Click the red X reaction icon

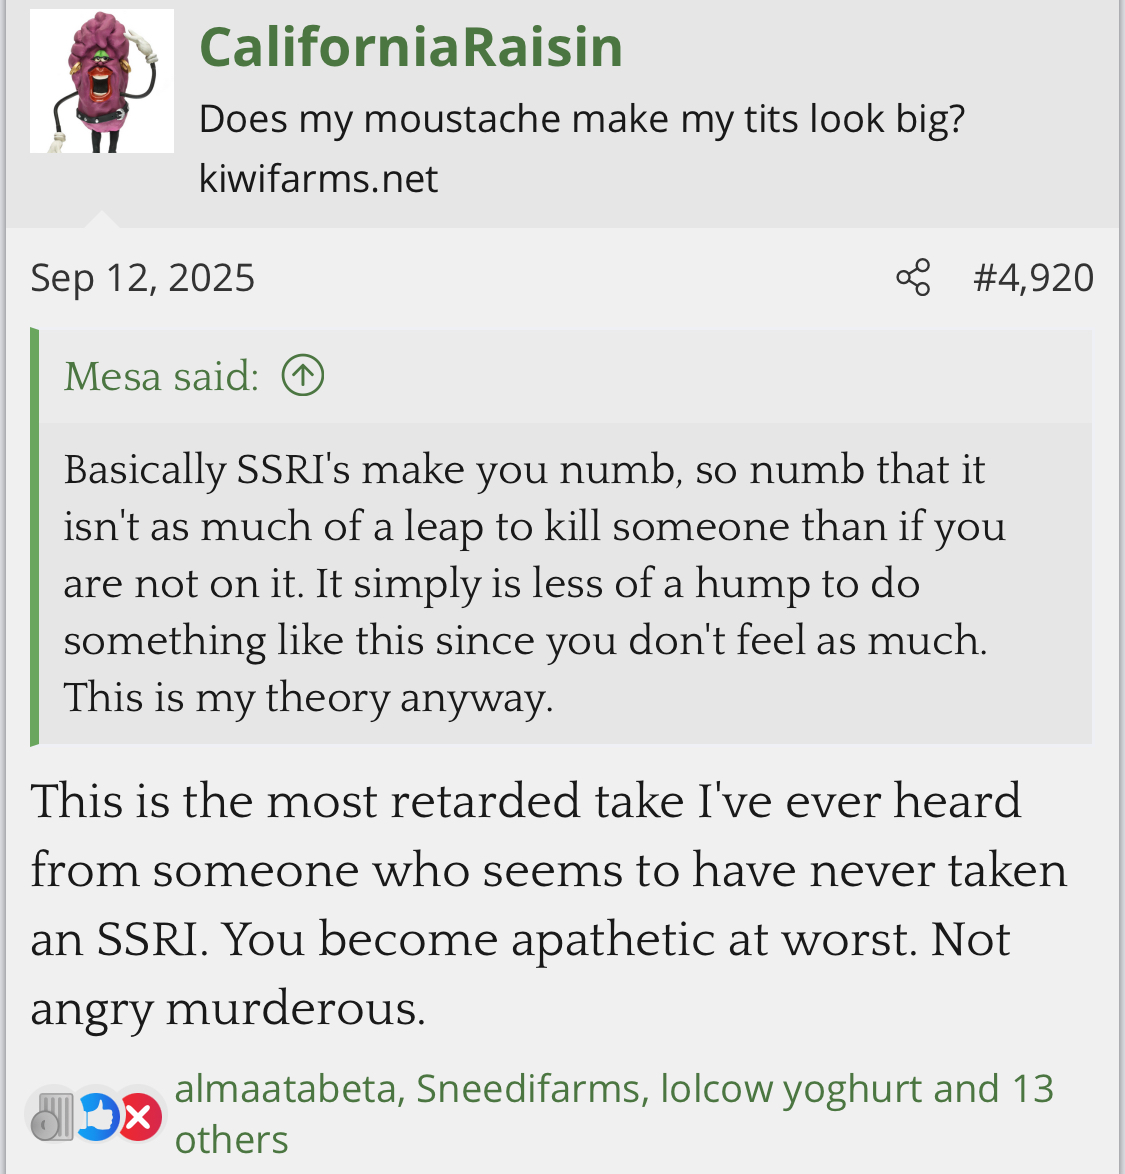tap(140, 1116)
